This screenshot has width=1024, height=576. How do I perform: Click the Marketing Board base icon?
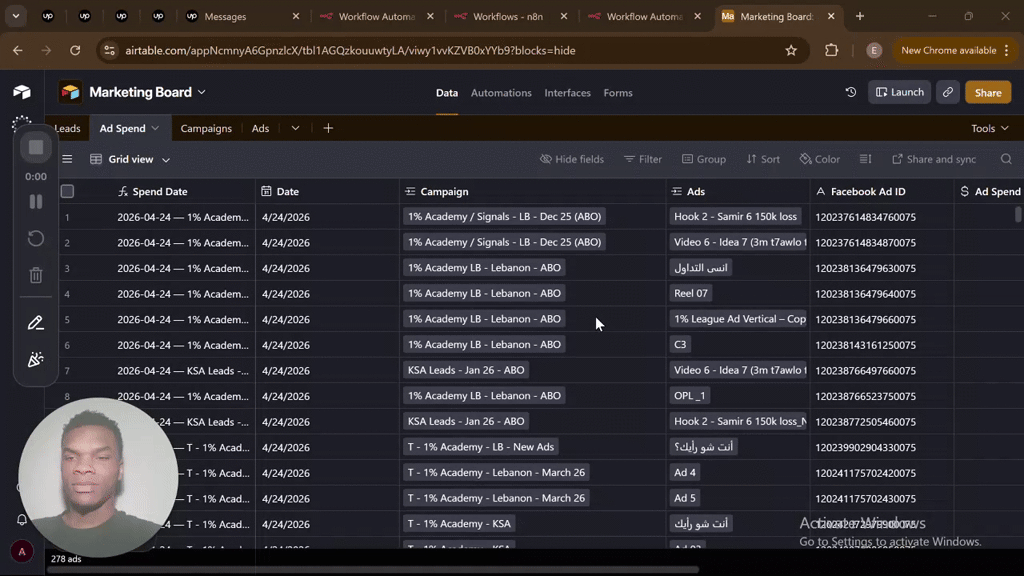click(x=71, y=92)
